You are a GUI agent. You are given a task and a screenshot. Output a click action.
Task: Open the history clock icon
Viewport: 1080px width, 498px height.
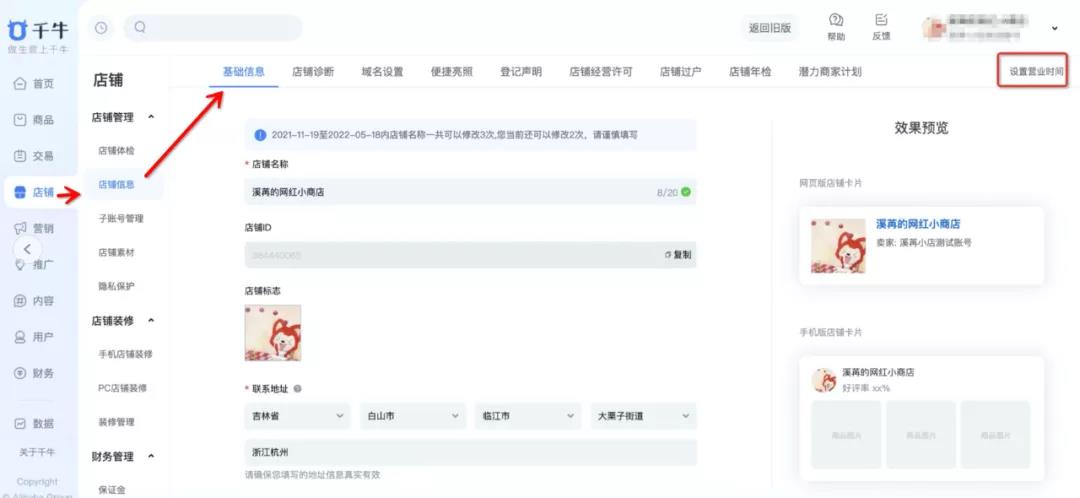101,28
